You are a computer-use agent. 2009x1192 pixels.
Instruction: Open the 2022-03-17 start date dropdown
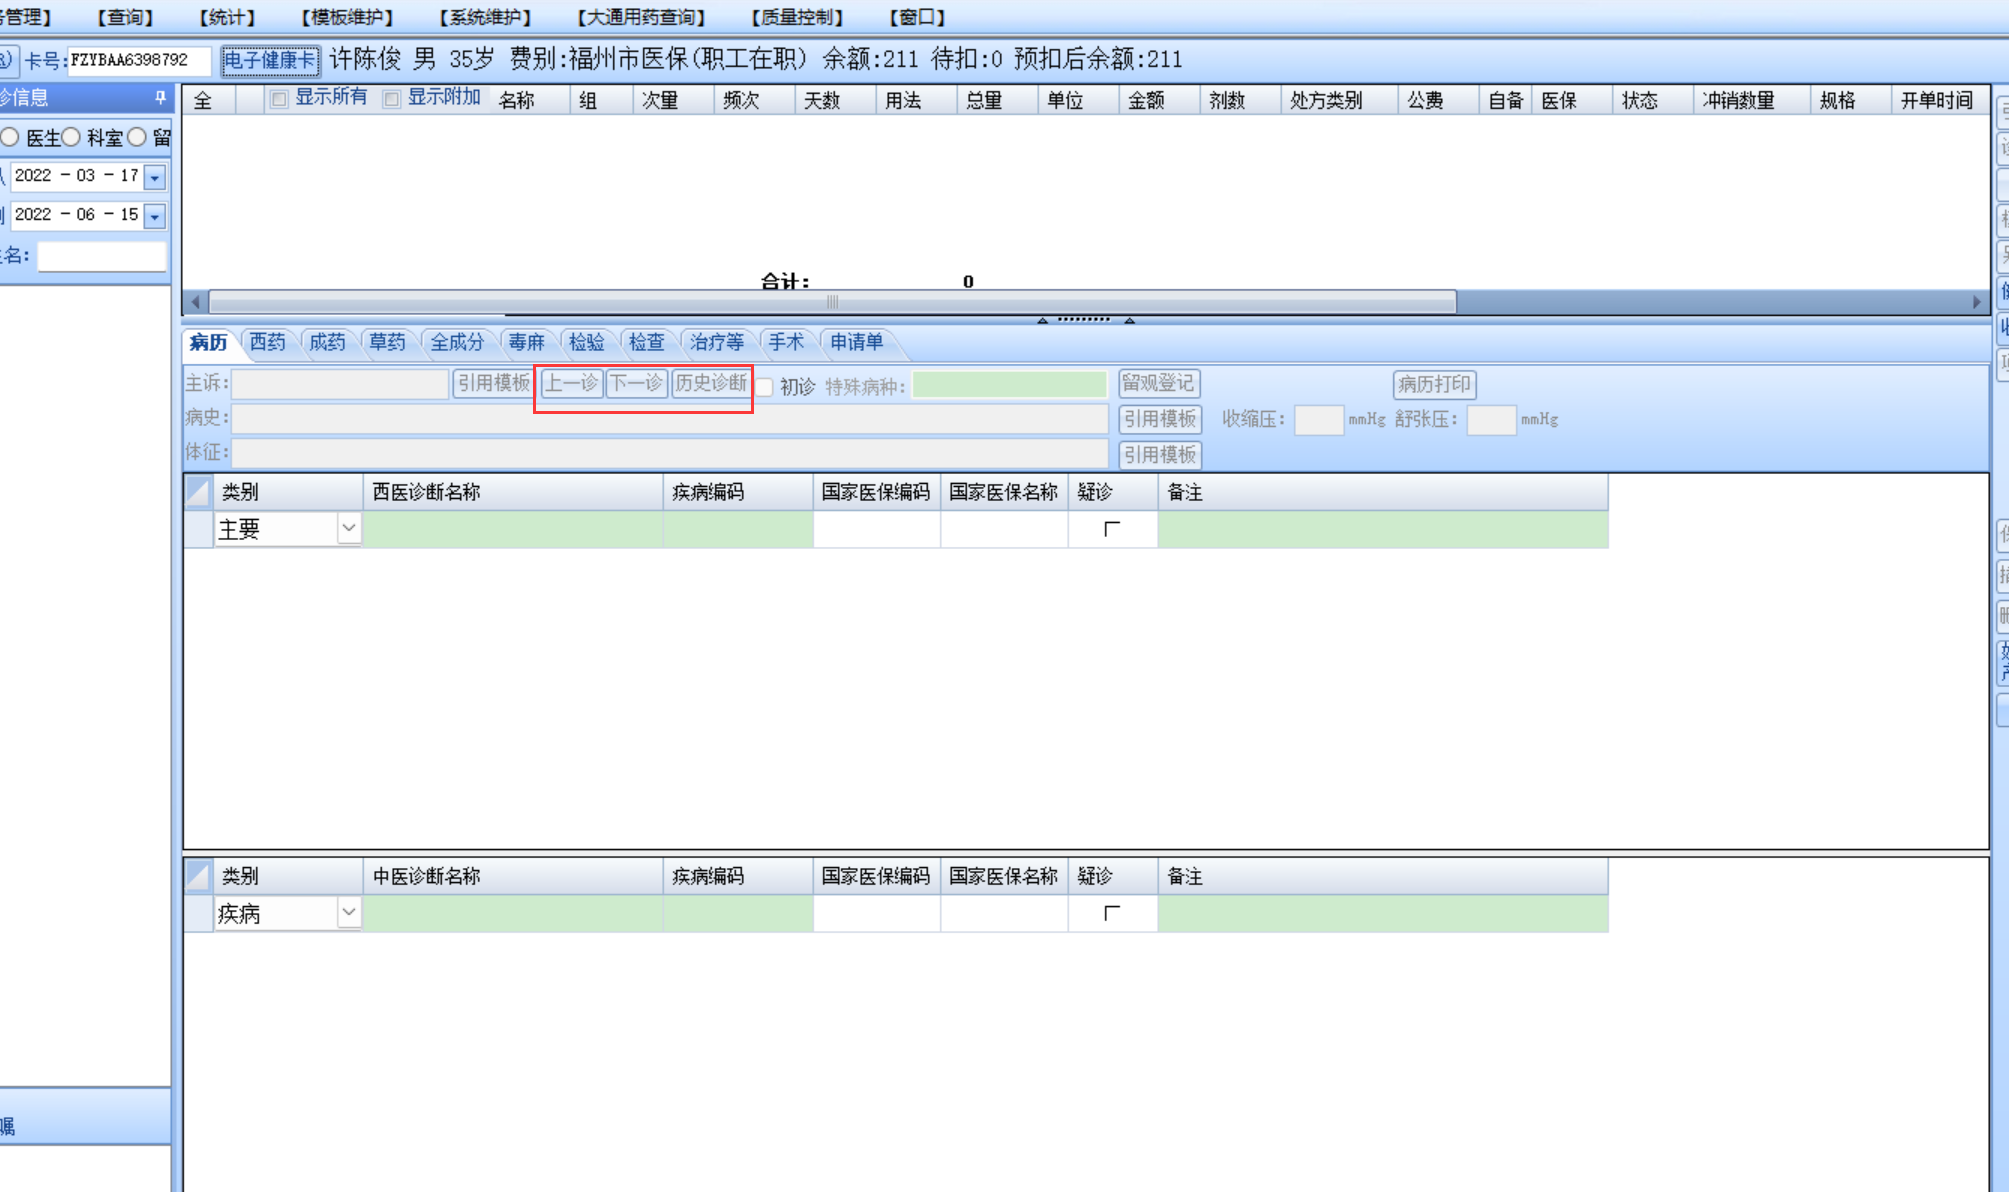pos(155,177)
